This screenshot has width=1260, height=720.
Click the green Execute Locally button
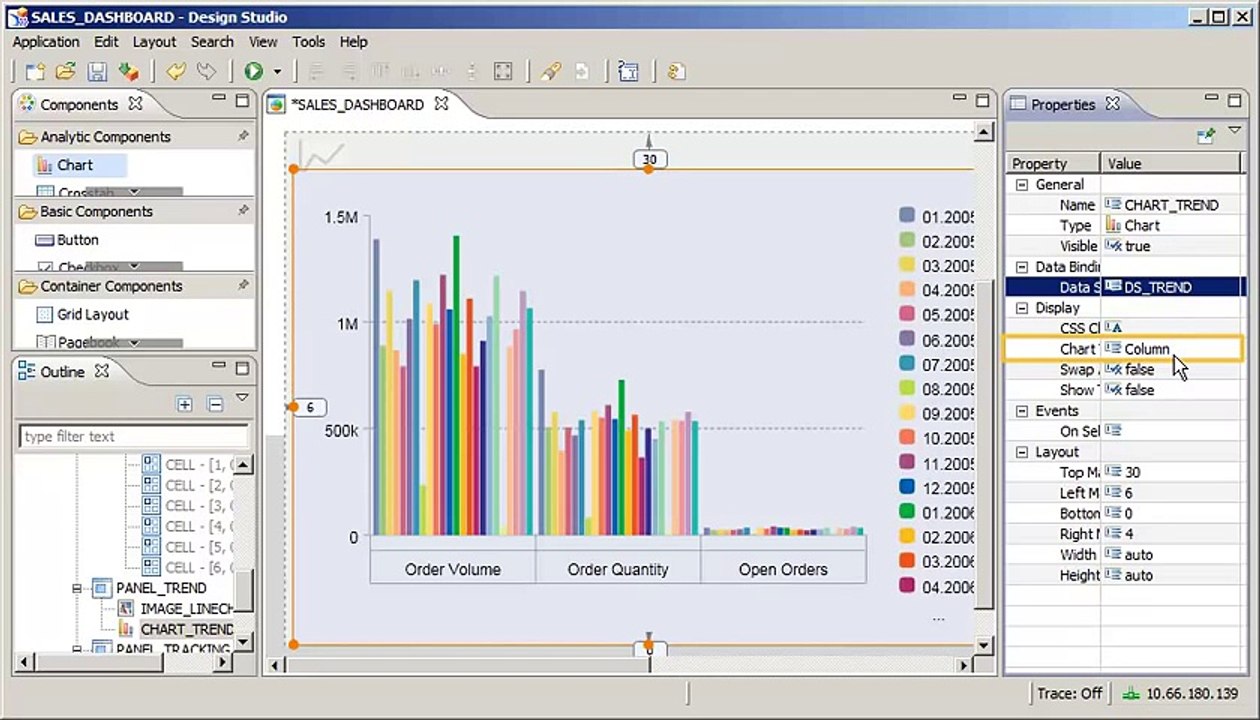click(x=254, y=71)
